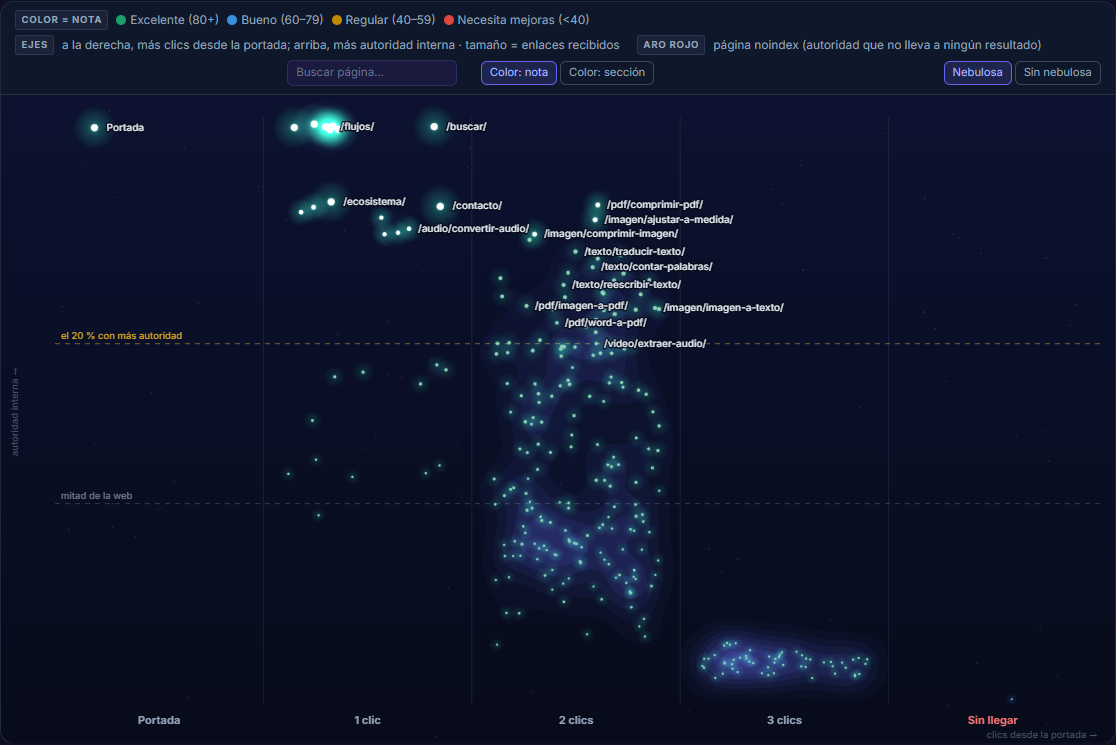Click the green 'Excelente (80+)' legend entry
Image resolution: width=1116 pixels, height=745 pixels.
tap(167, 20)
